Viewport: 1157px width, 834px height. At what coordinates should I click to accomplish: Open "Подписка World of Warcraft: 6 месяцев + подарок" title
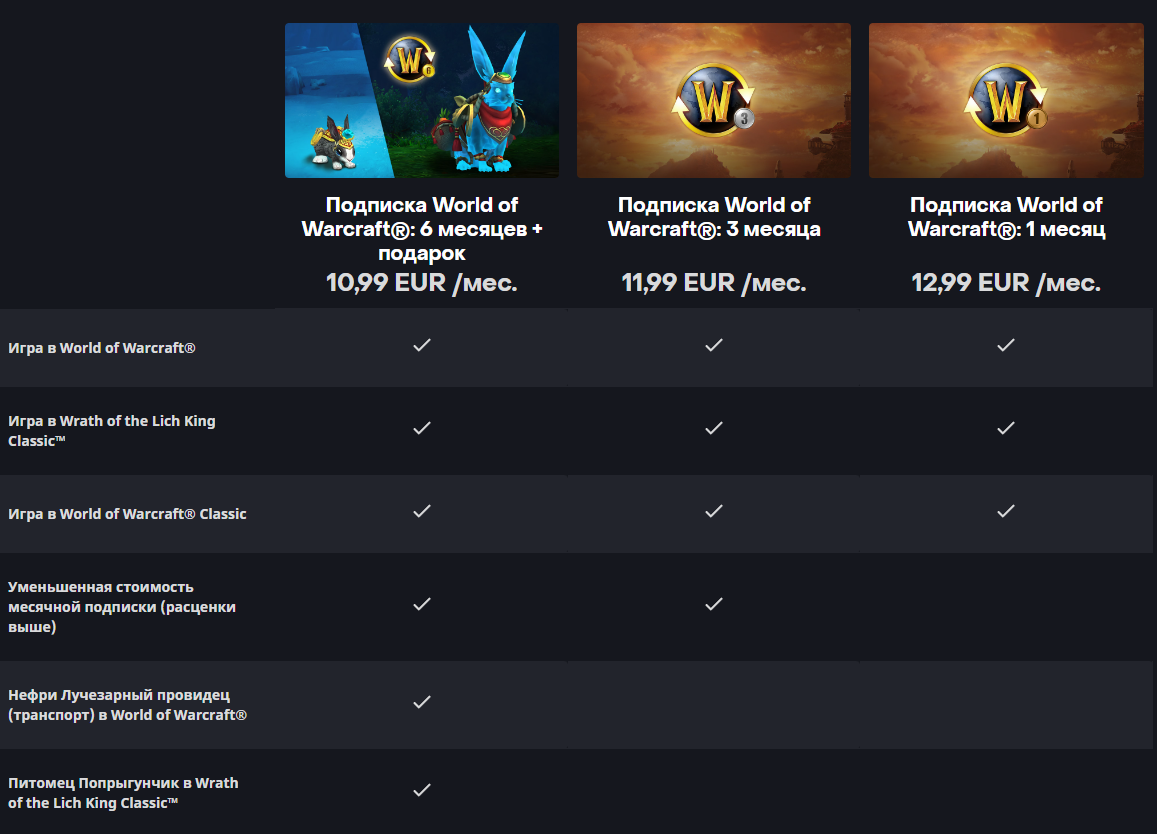(421, 229)
